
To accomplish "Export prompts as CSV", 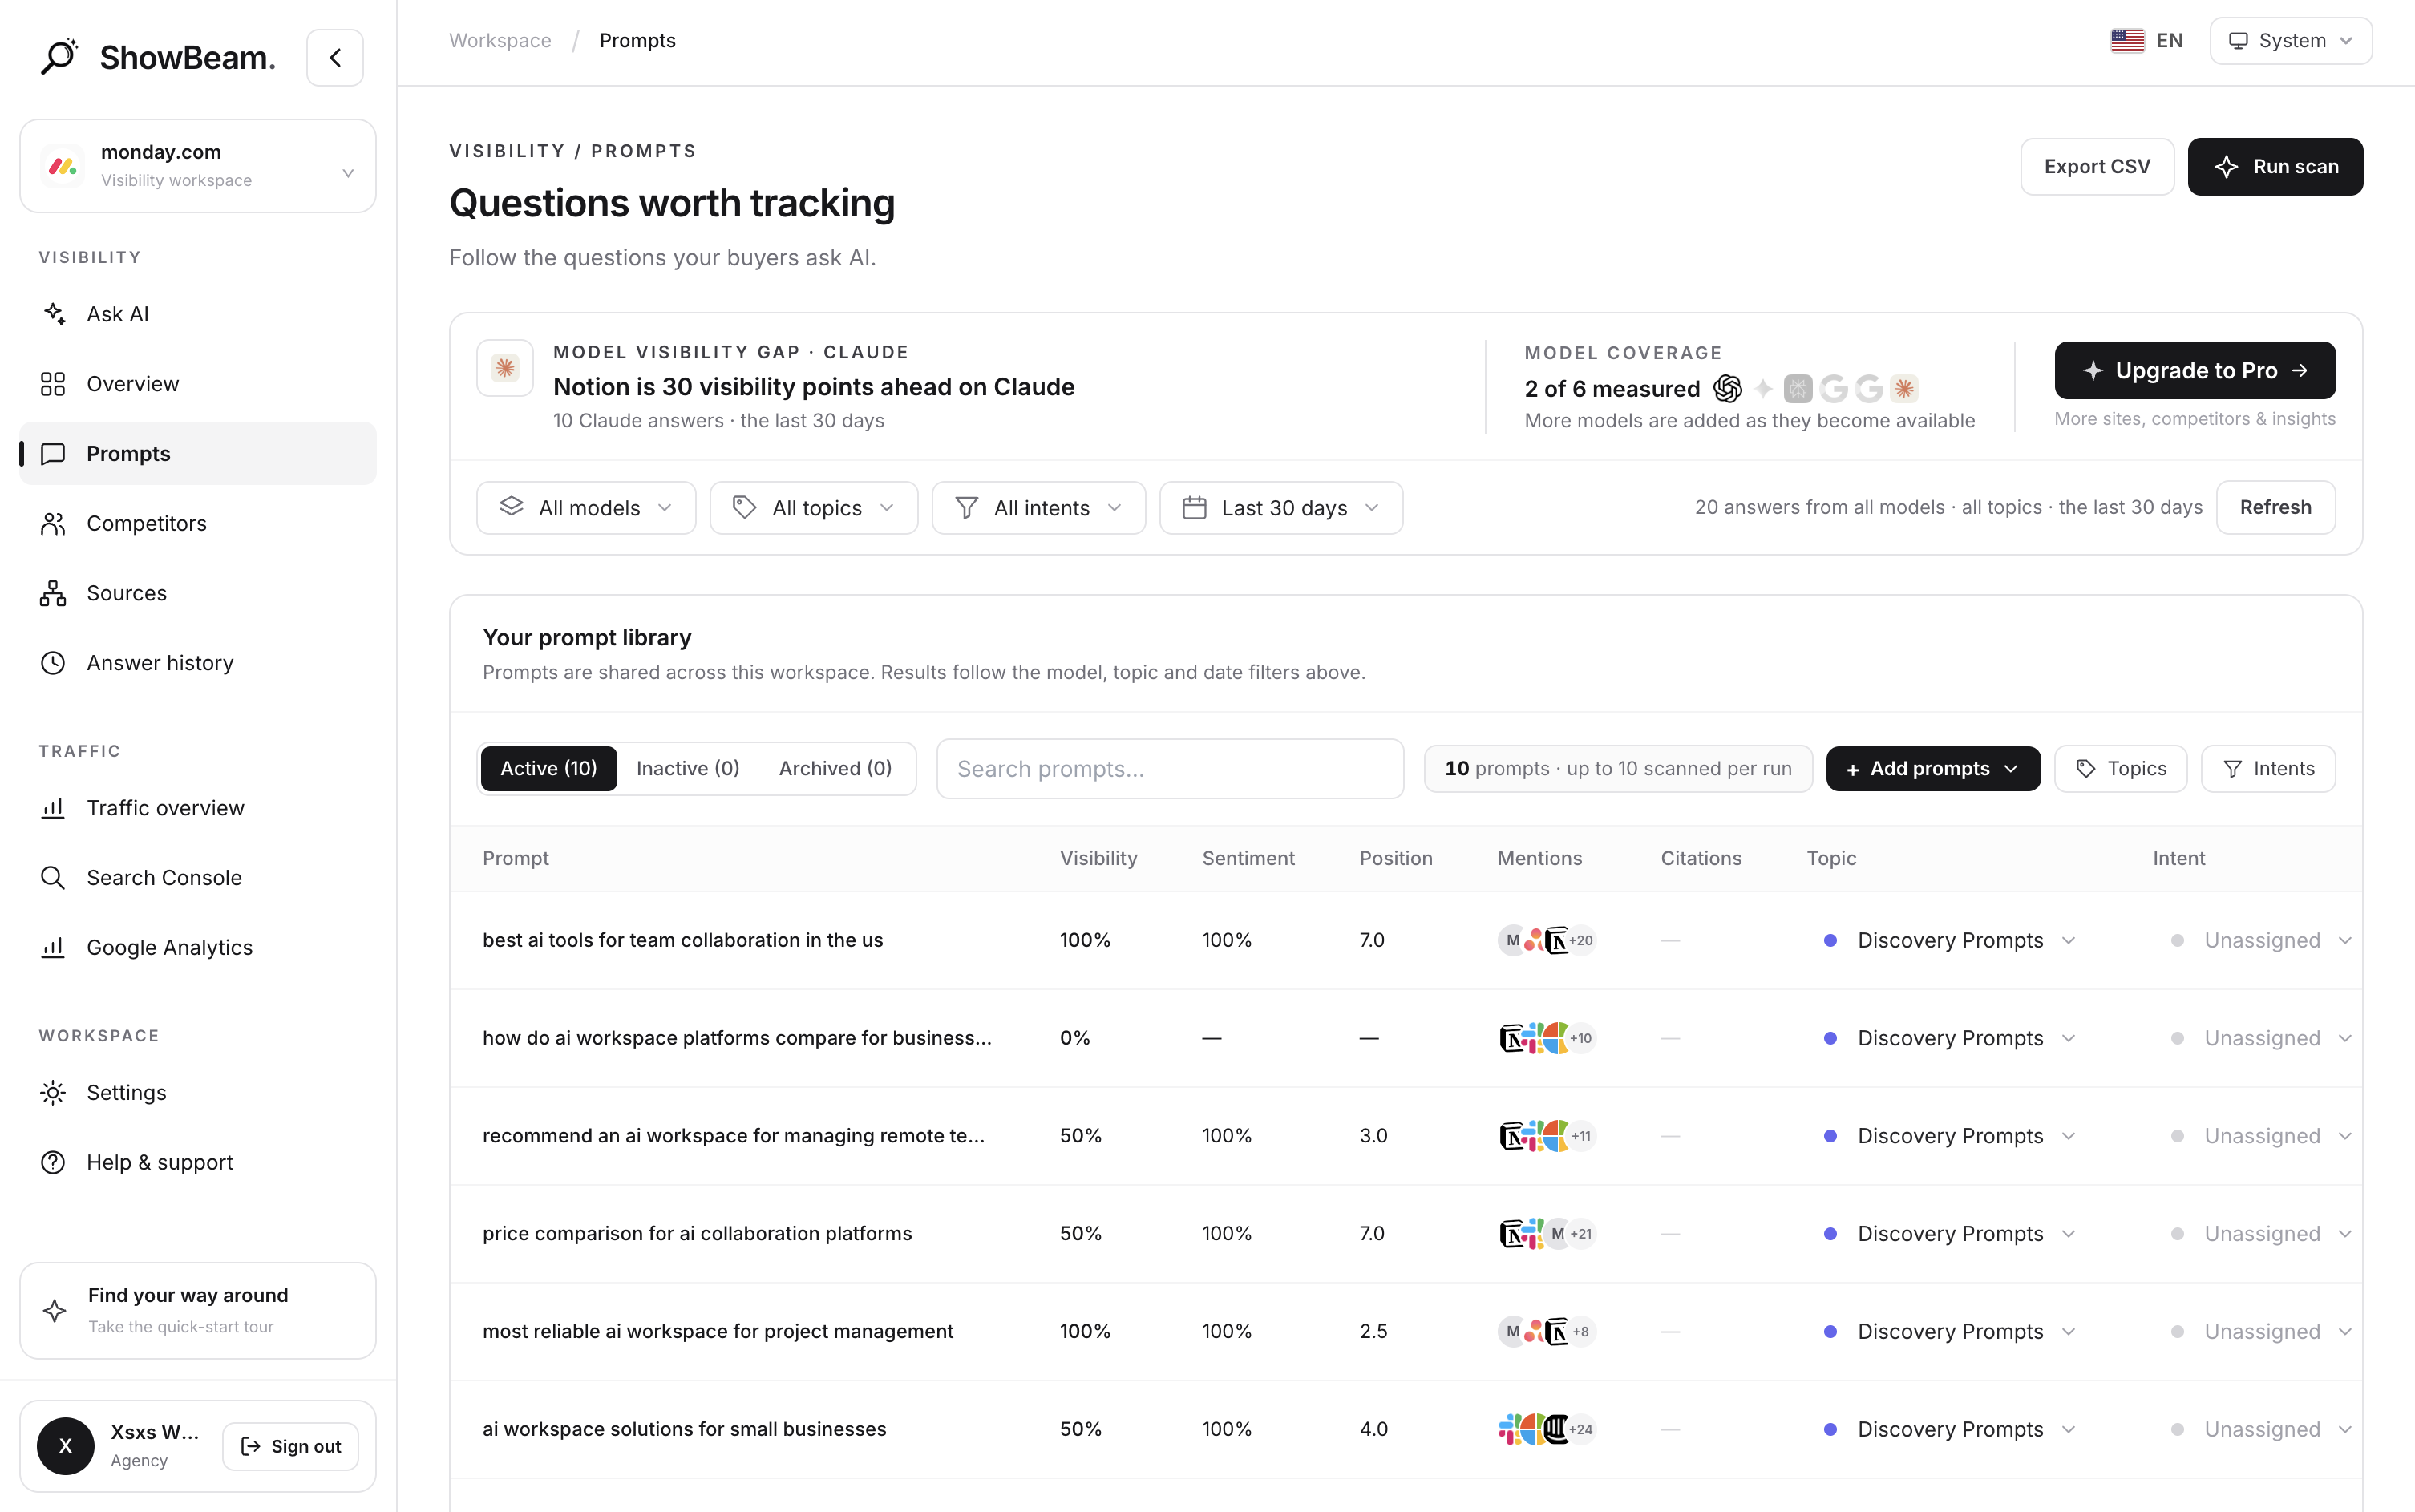I will coord(2097,167).
